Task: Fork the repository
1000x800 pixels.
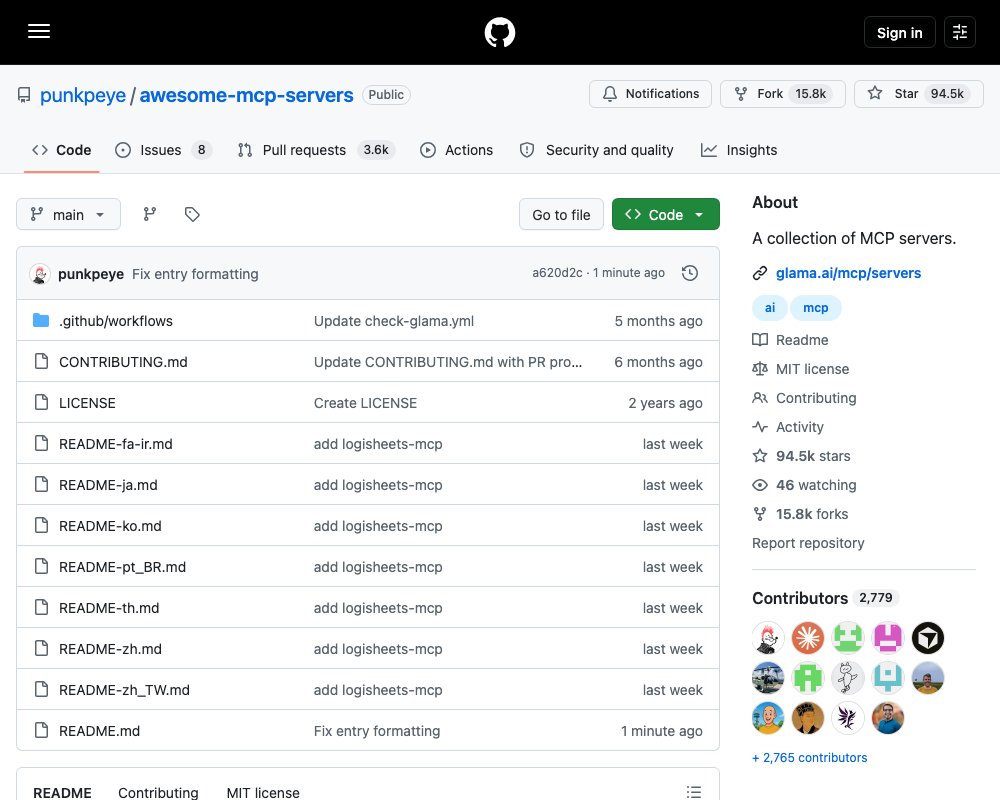Action: click(783, 94)
